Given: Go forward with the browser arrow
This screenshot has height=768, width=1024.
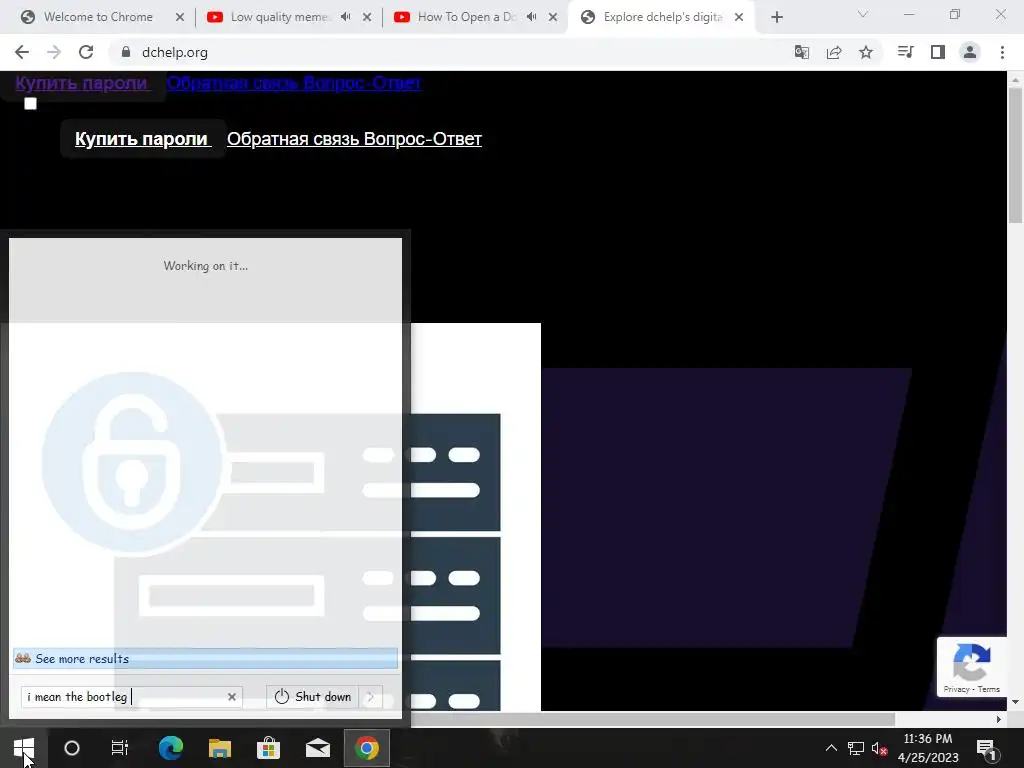Looking at the screenshot, I should coord(54,52).
